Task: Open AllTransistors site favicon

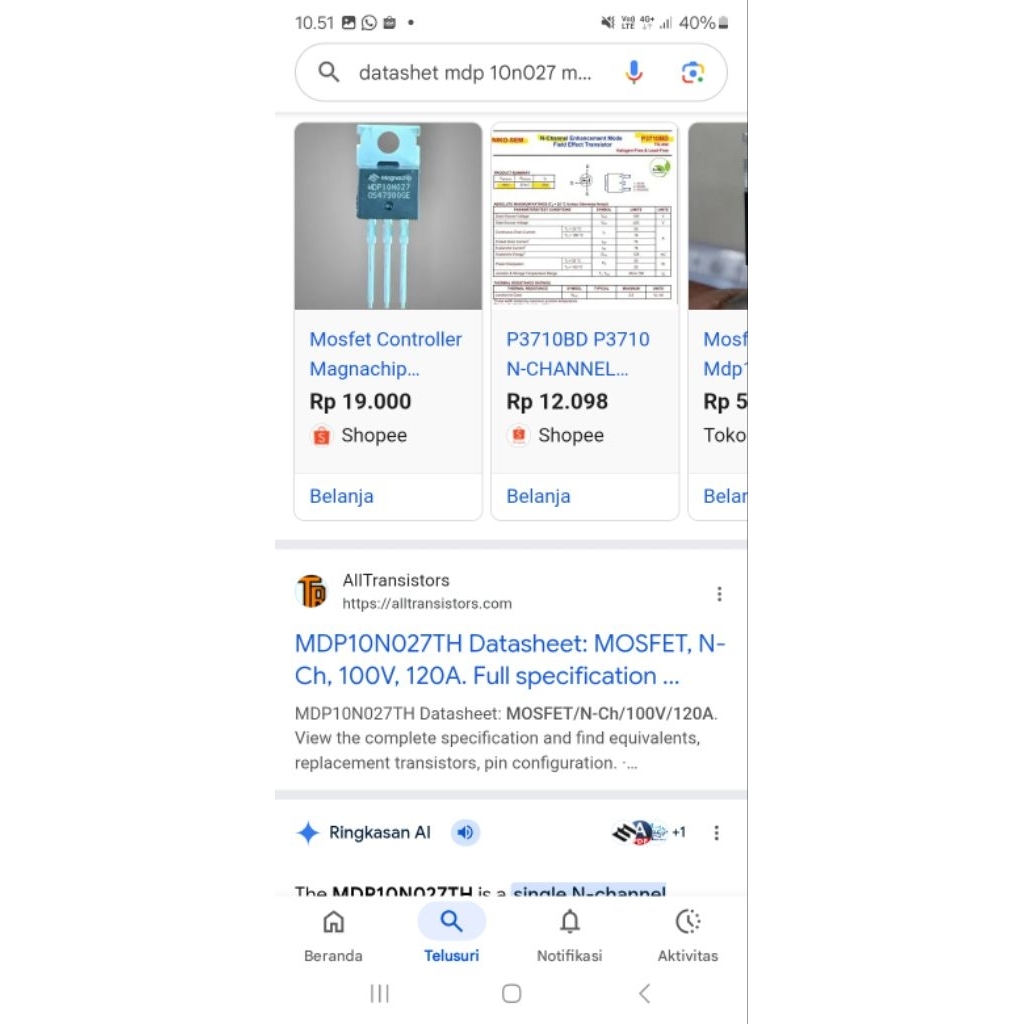Action: [312, 591]
